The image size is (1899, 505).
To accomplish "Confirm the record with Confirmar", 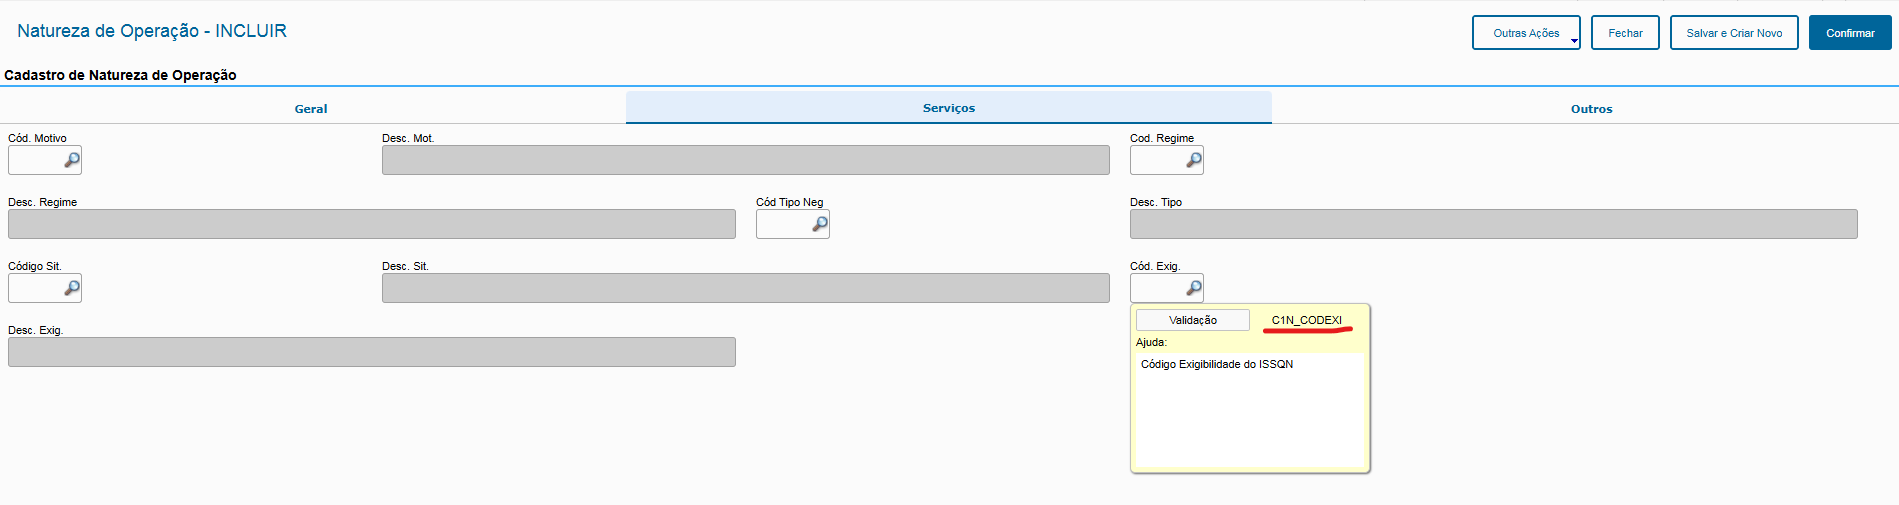I will tap(1850, 33).
